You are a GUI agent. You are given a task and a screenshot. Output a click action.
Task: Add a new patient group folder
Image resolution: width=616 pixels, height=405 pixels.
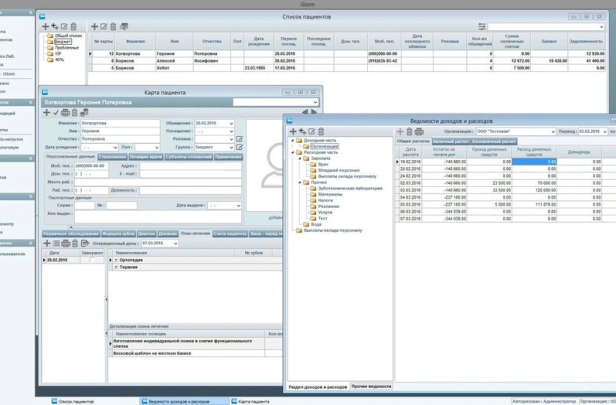pyautogui.click(x=44, y=26)
